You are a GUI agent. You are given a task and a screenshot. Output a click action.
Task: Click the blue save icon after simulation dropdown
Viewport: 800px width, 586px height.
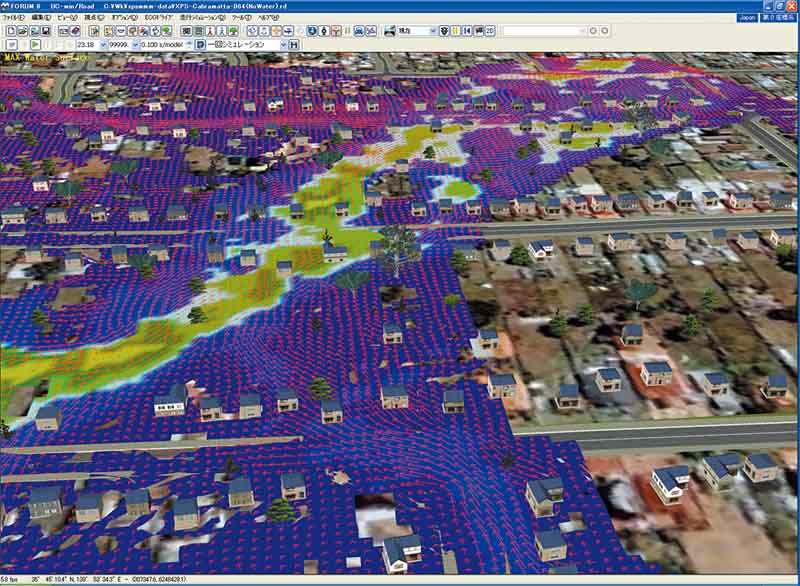[295, 45]
